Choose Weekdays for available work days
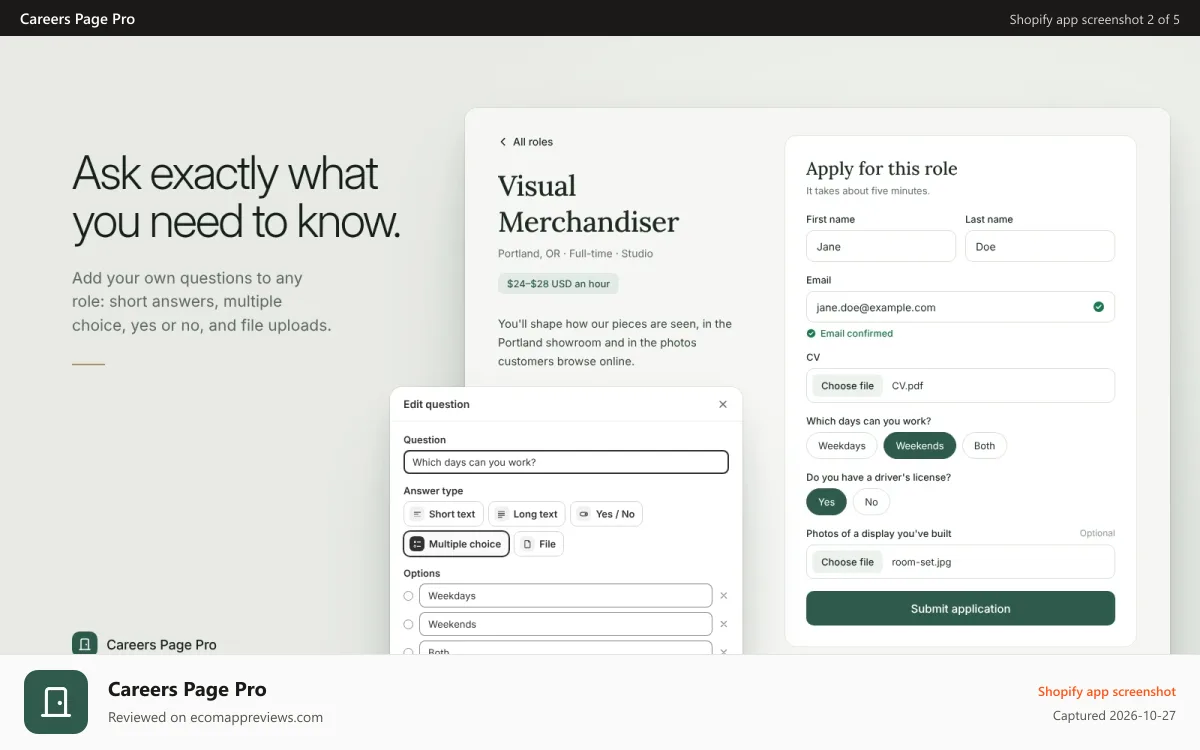 (842, 446)
